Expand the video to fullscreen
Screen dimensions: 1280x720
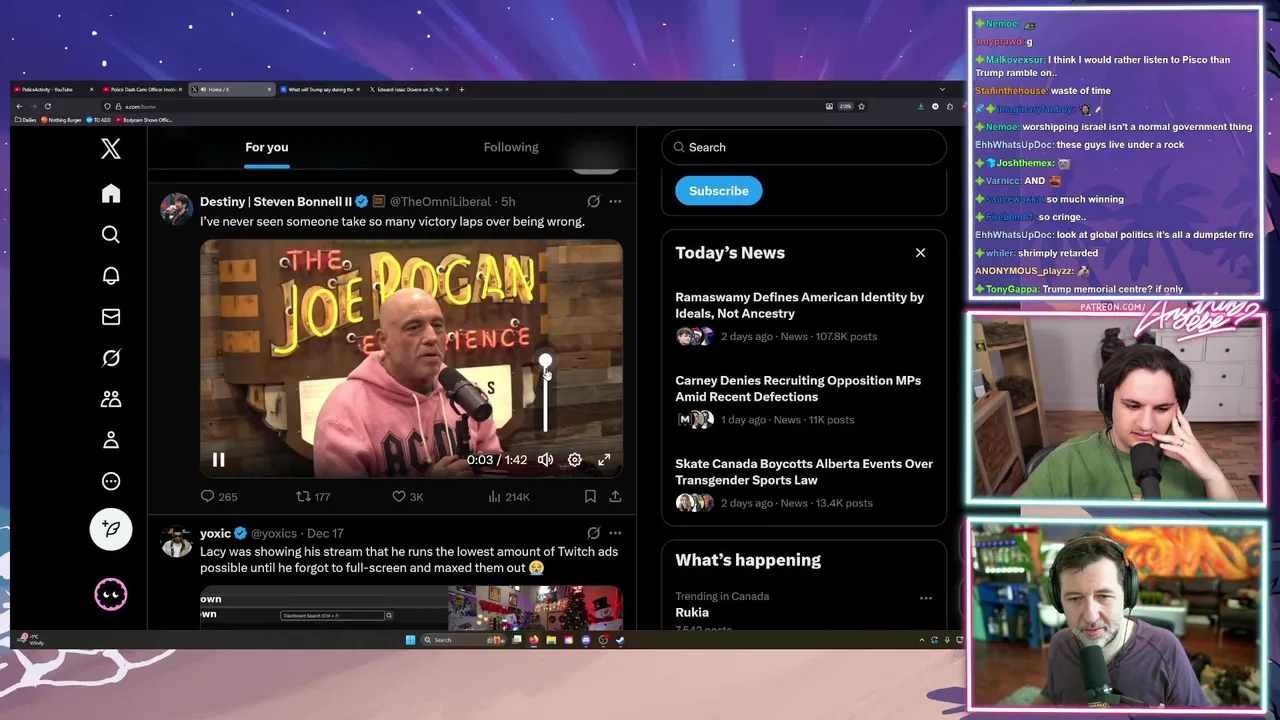(604, 460)
